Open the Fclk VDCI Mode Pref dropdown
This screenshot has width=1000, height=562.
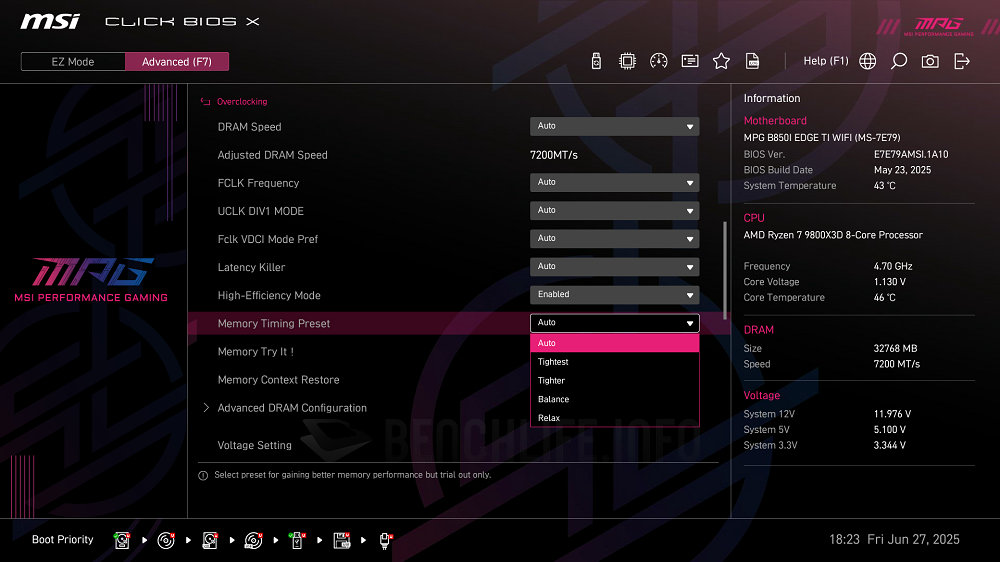tap(614, 239)
